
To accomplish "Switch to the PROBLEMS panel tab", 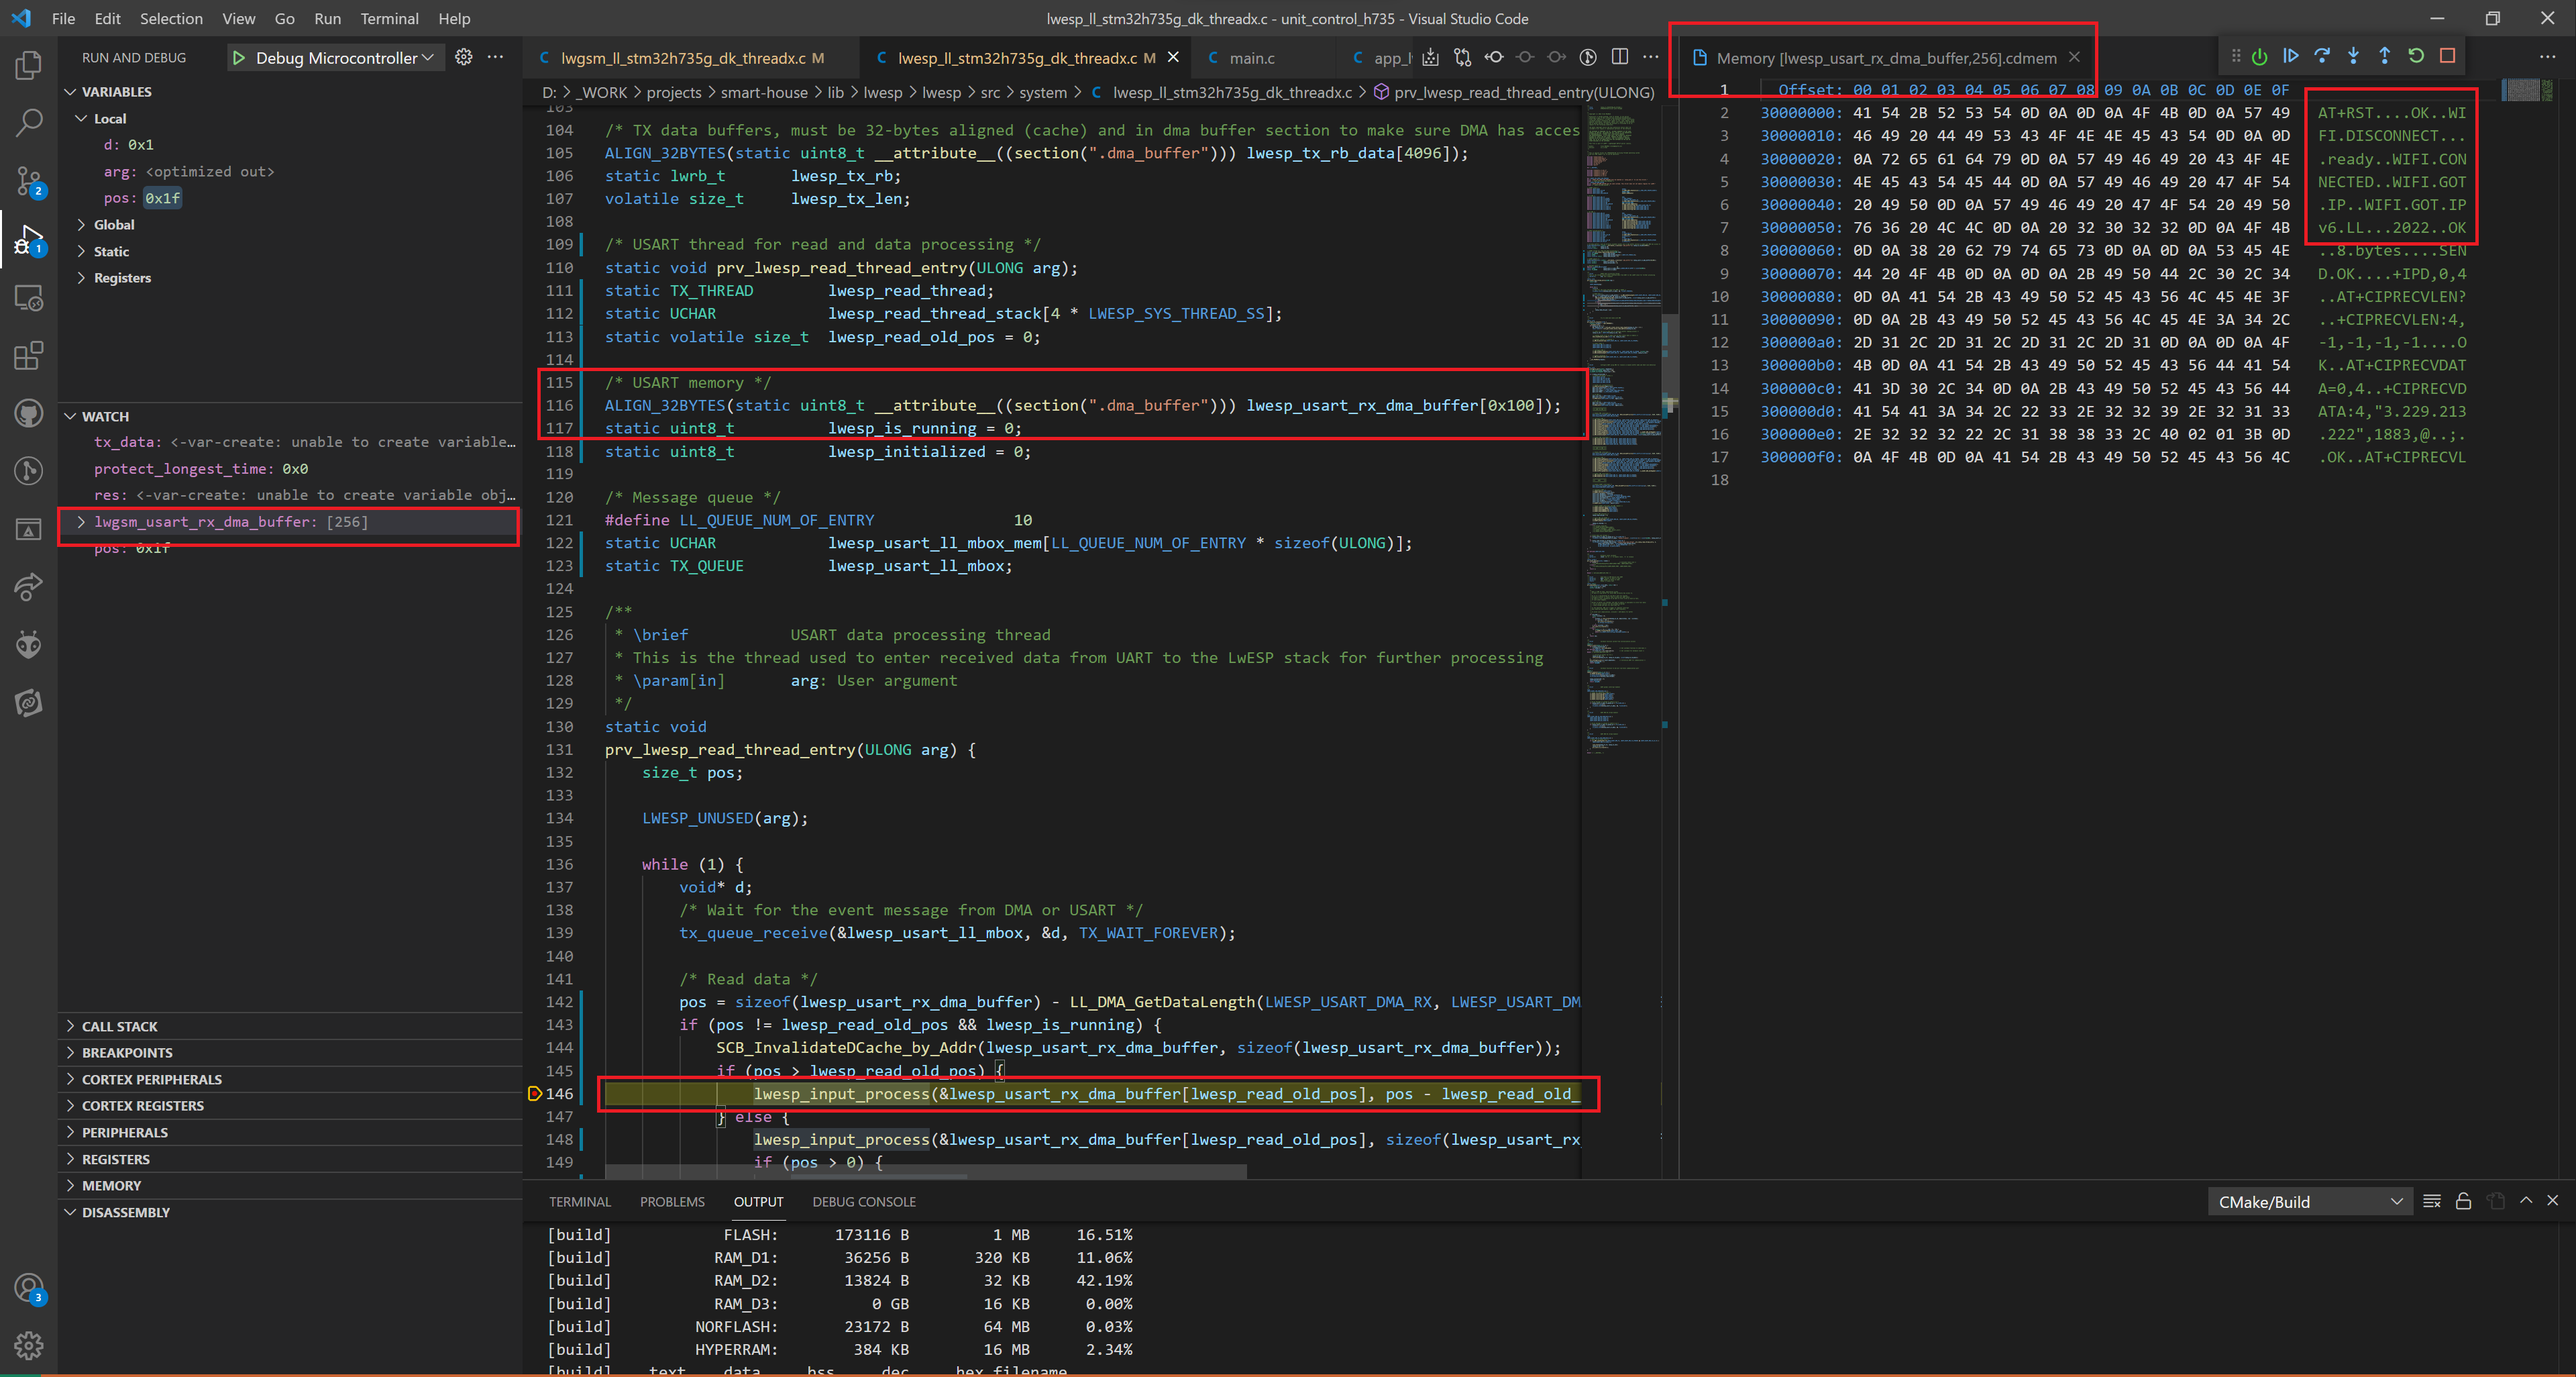I will coord(672,1202).
